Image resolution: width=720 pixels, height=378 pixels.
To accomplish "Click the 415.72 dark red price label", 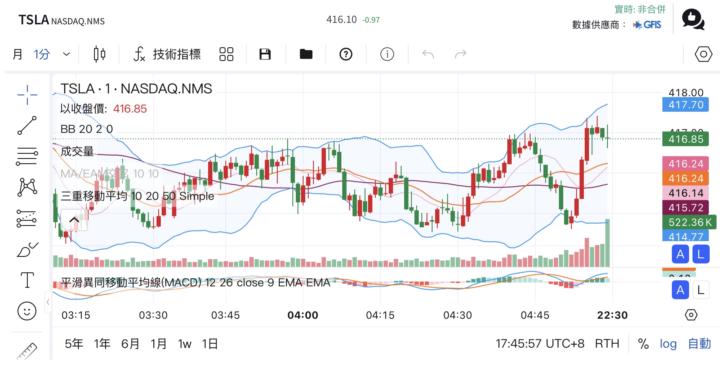I will [686, 208].
